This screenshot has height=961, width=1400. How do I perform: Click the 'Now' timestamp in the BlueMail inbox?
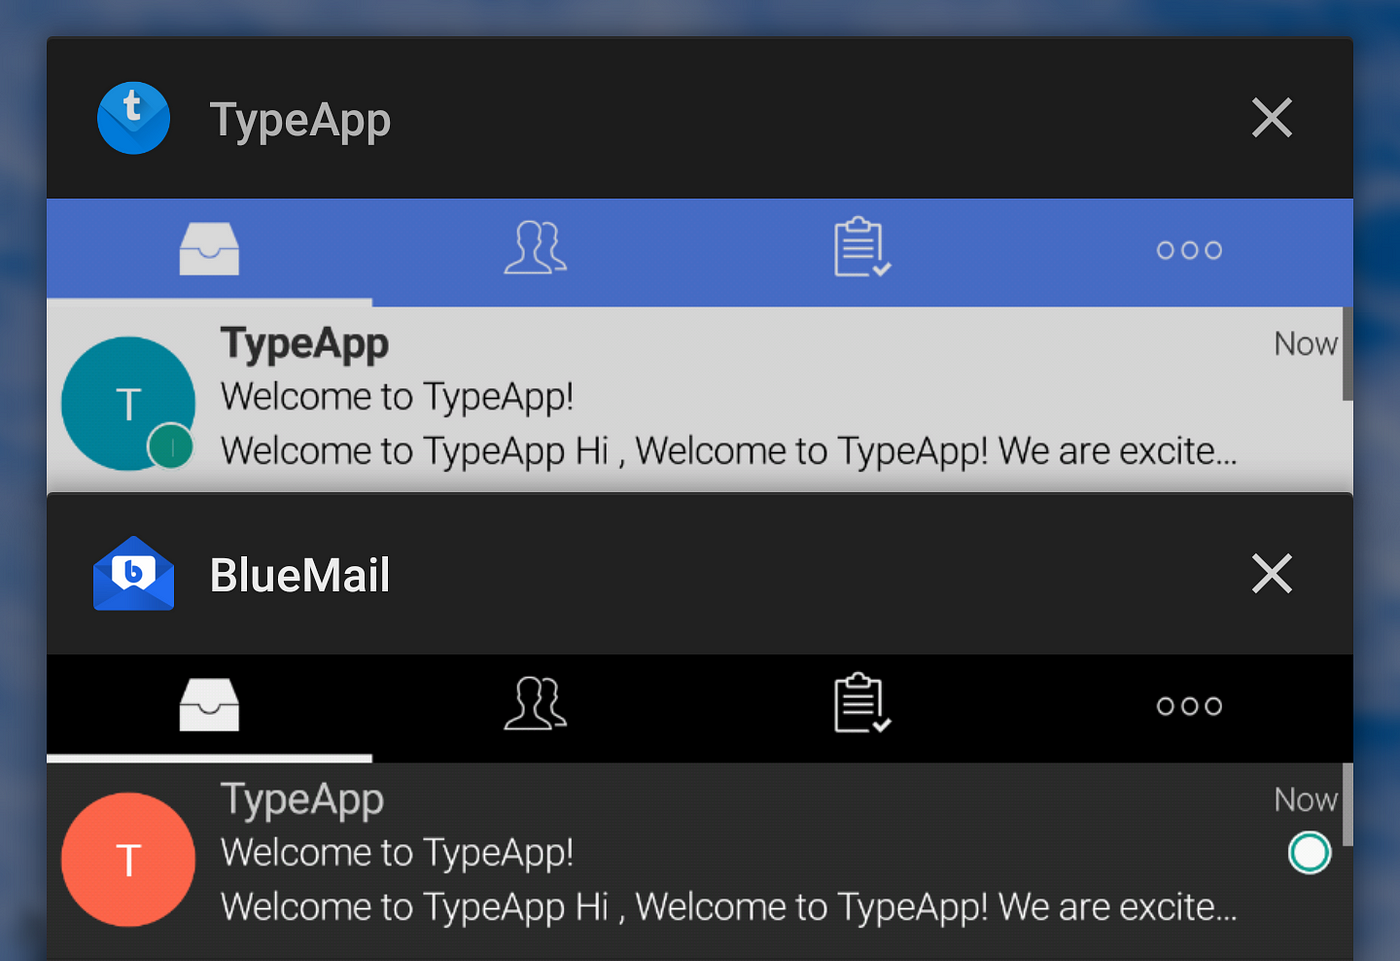click(1305, 800)
